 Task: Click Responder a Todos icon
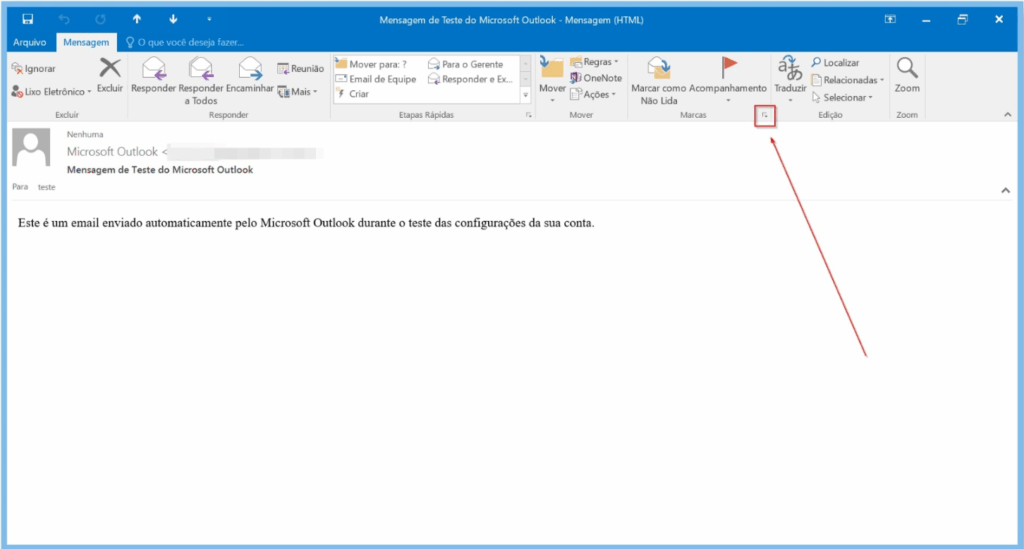pyautogui.click(x=201, y=69)
